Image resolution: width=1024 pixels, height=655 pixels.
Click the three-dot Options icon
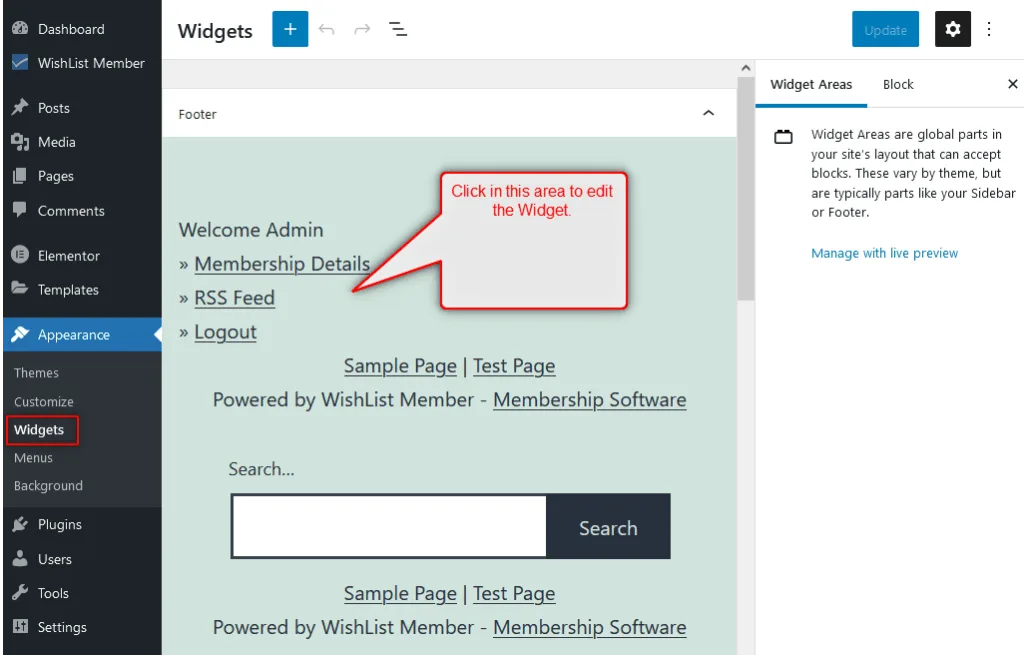click(x=989, y=29)
